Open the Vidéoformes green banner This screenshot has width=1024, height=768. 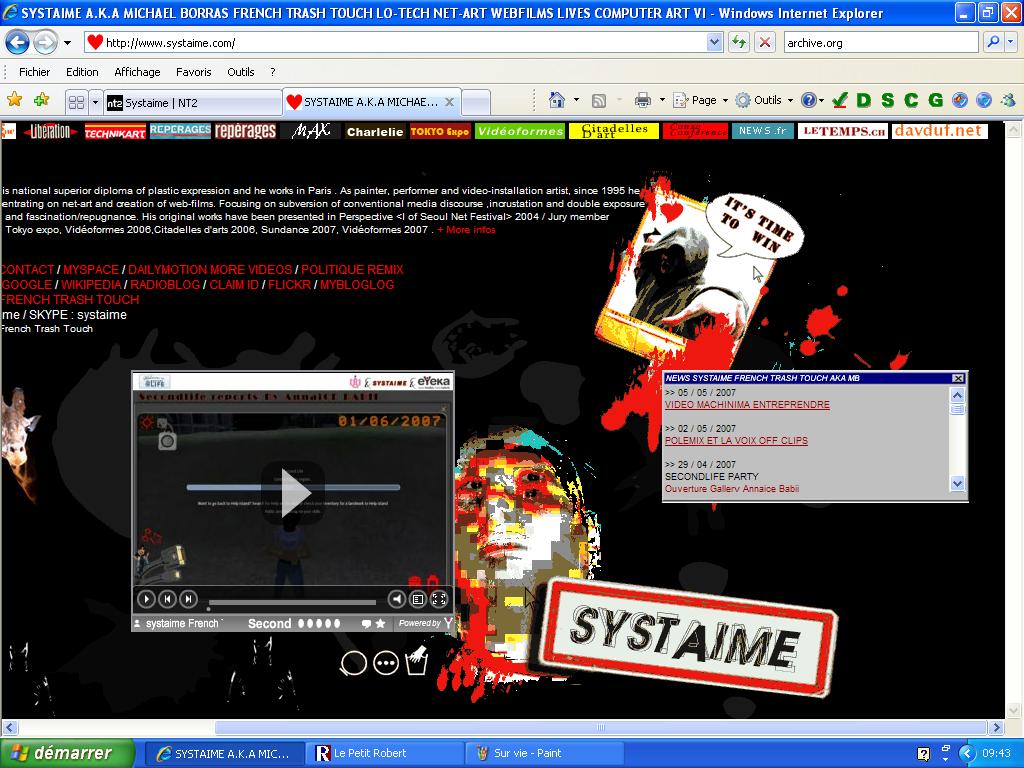520,131
